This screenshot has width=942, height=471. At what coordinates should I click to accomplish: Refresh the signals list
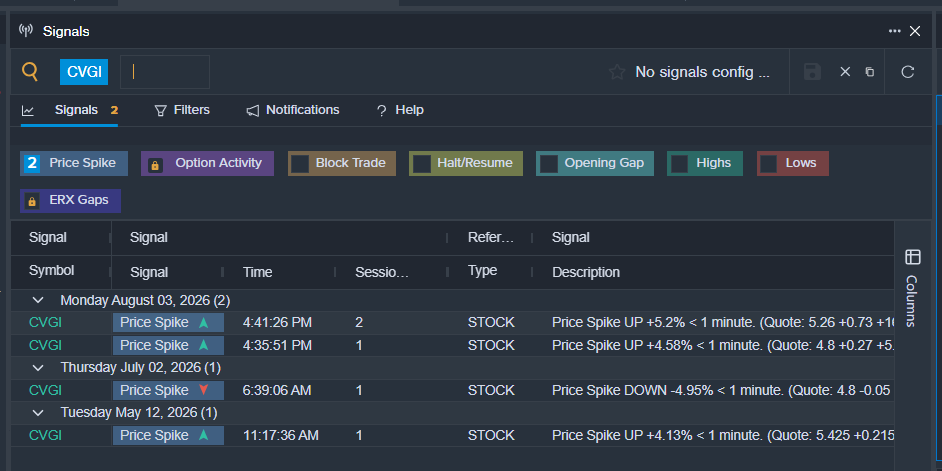[x=908, y=72]
